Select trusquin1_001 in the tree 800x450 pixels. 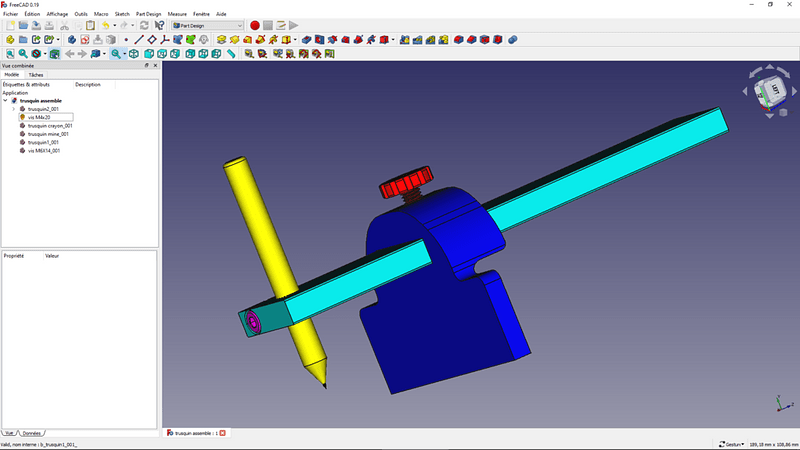43,142
